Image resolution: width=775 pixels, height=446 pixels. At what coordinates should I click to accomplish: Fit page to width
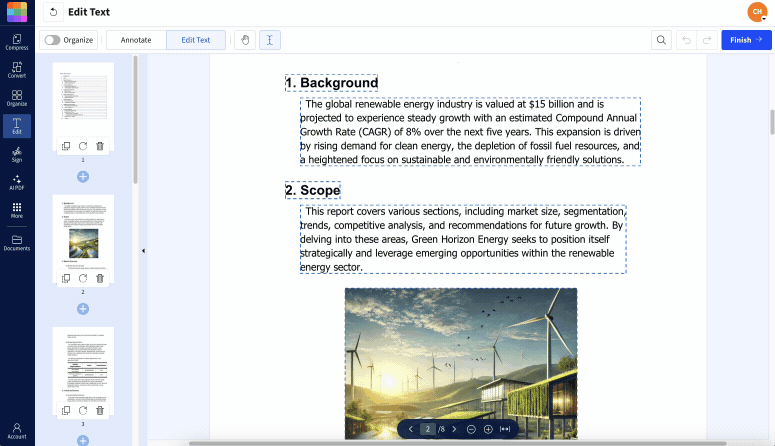pyautogui.click(x=505, y=429)
